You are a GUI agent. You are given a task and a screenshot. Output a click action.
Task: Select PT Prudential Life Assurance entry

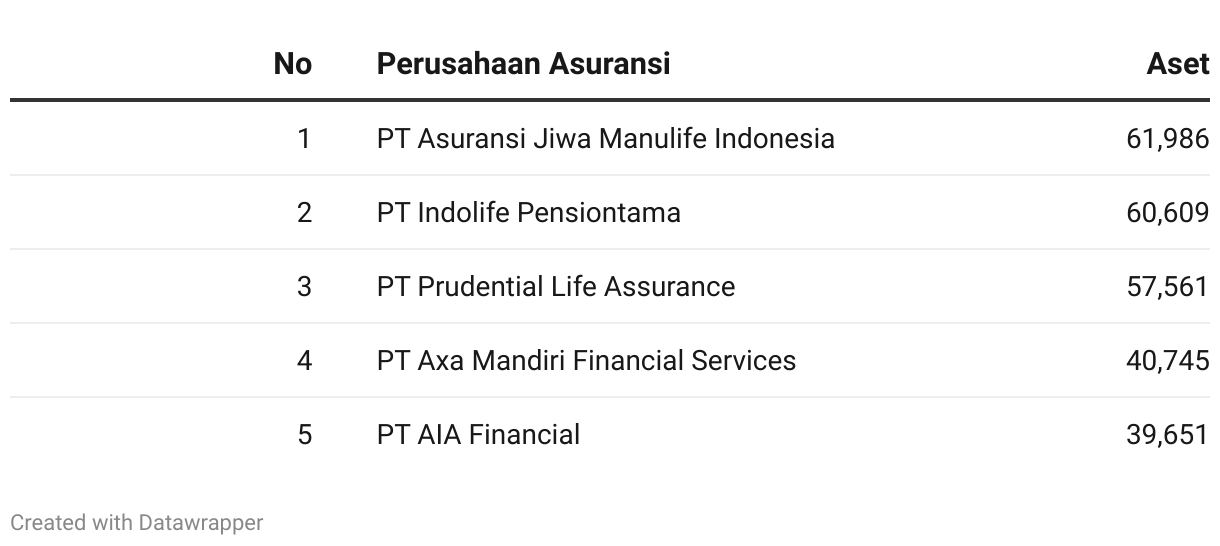(555, 286)
